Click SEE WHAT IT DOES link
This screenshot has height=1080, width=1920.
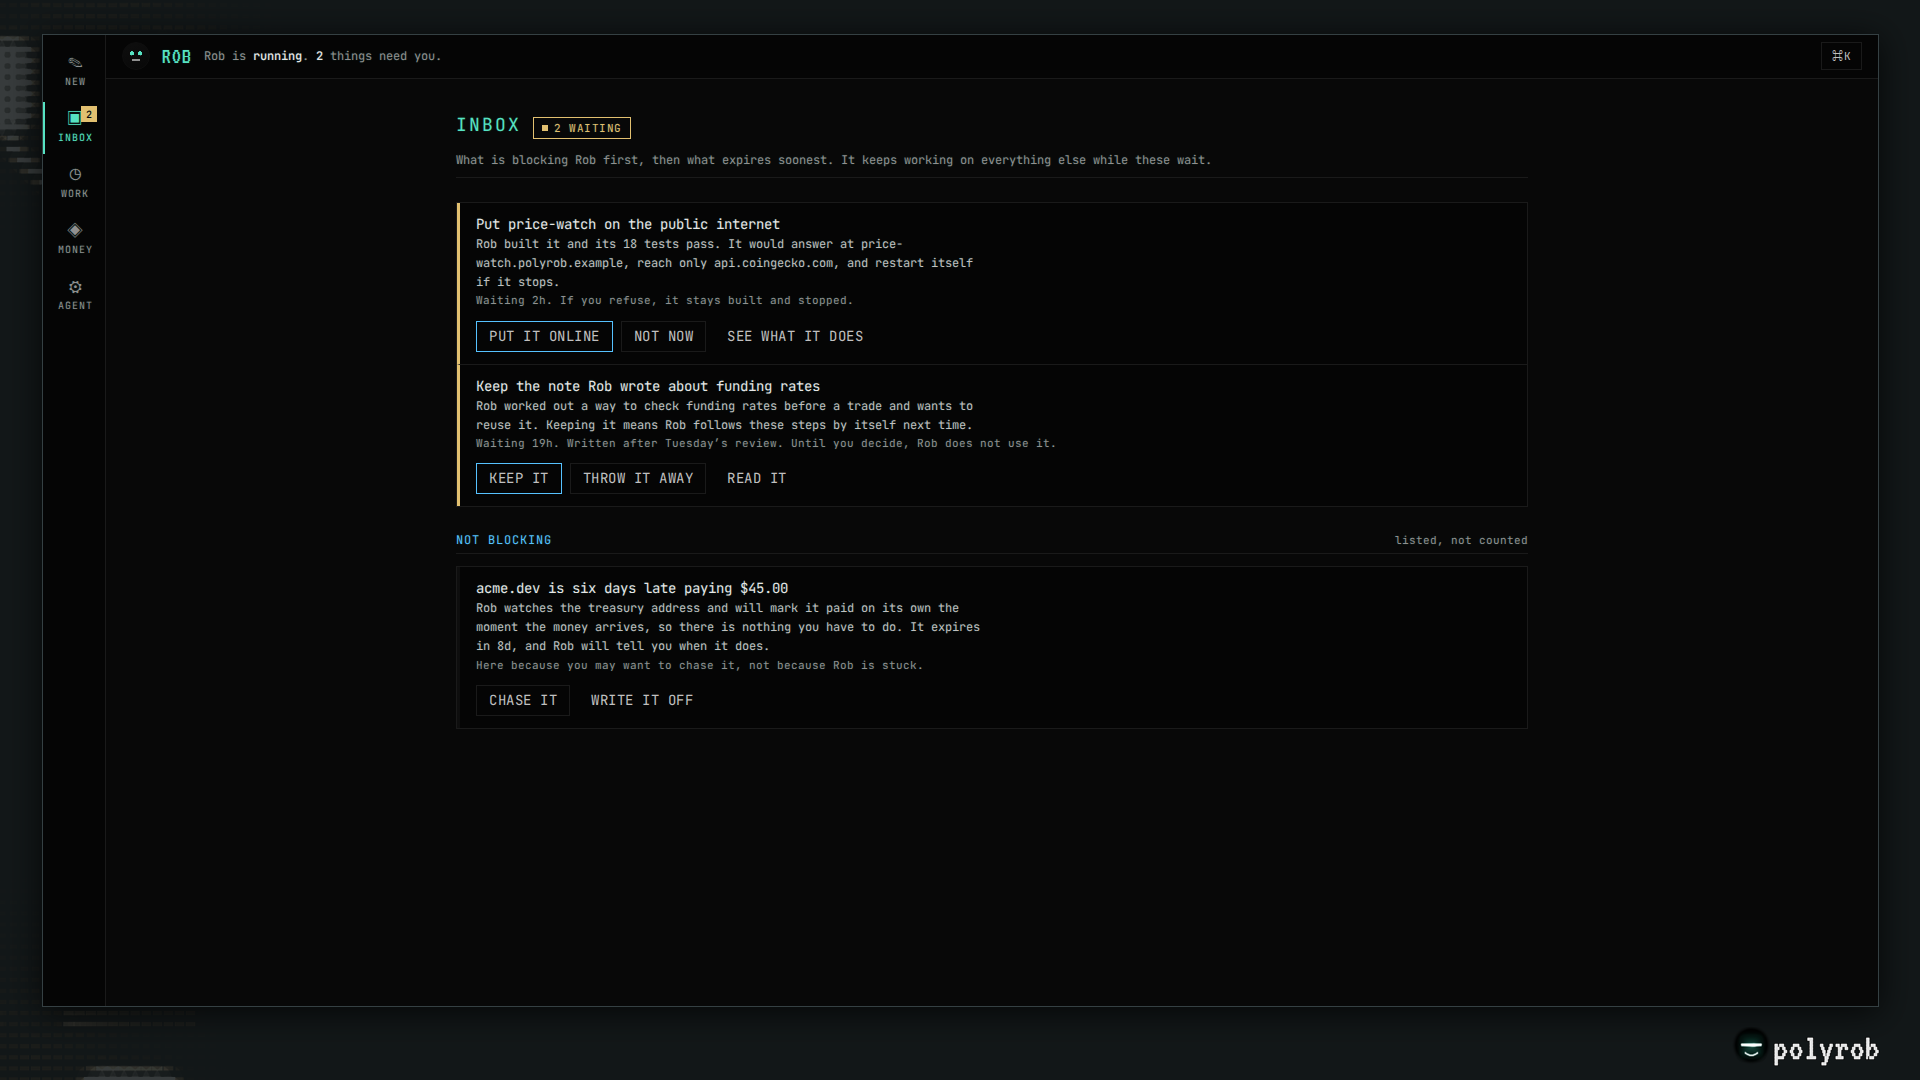(795, 336)
